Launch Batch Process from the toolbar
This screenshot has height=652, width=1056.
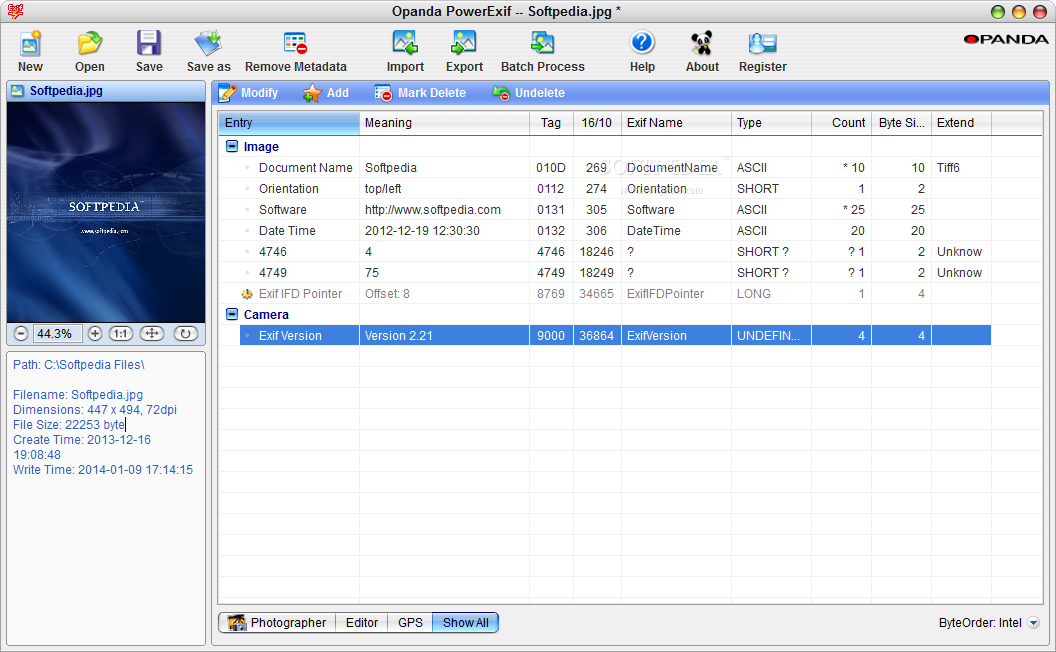[x=542, y=43]
